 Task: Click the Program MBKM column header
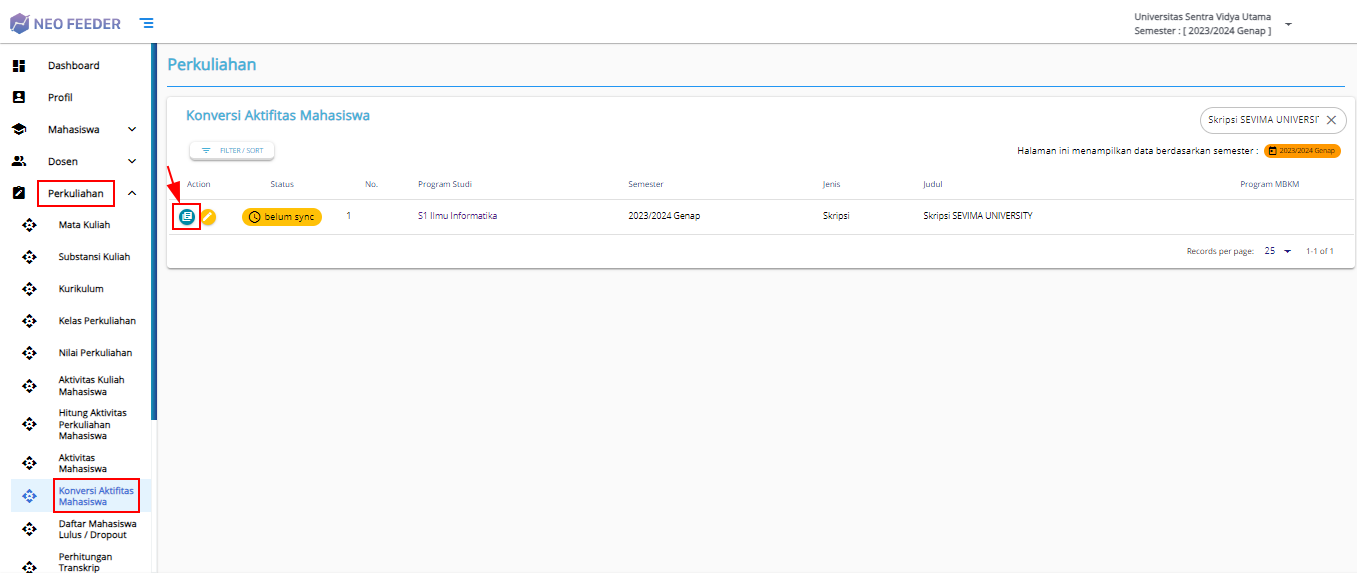click(1269, 185)
